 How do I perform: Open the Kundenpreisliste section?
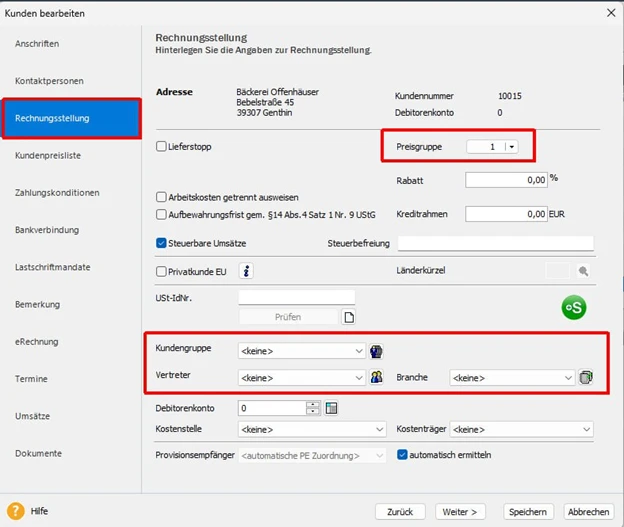click(48, 155)
